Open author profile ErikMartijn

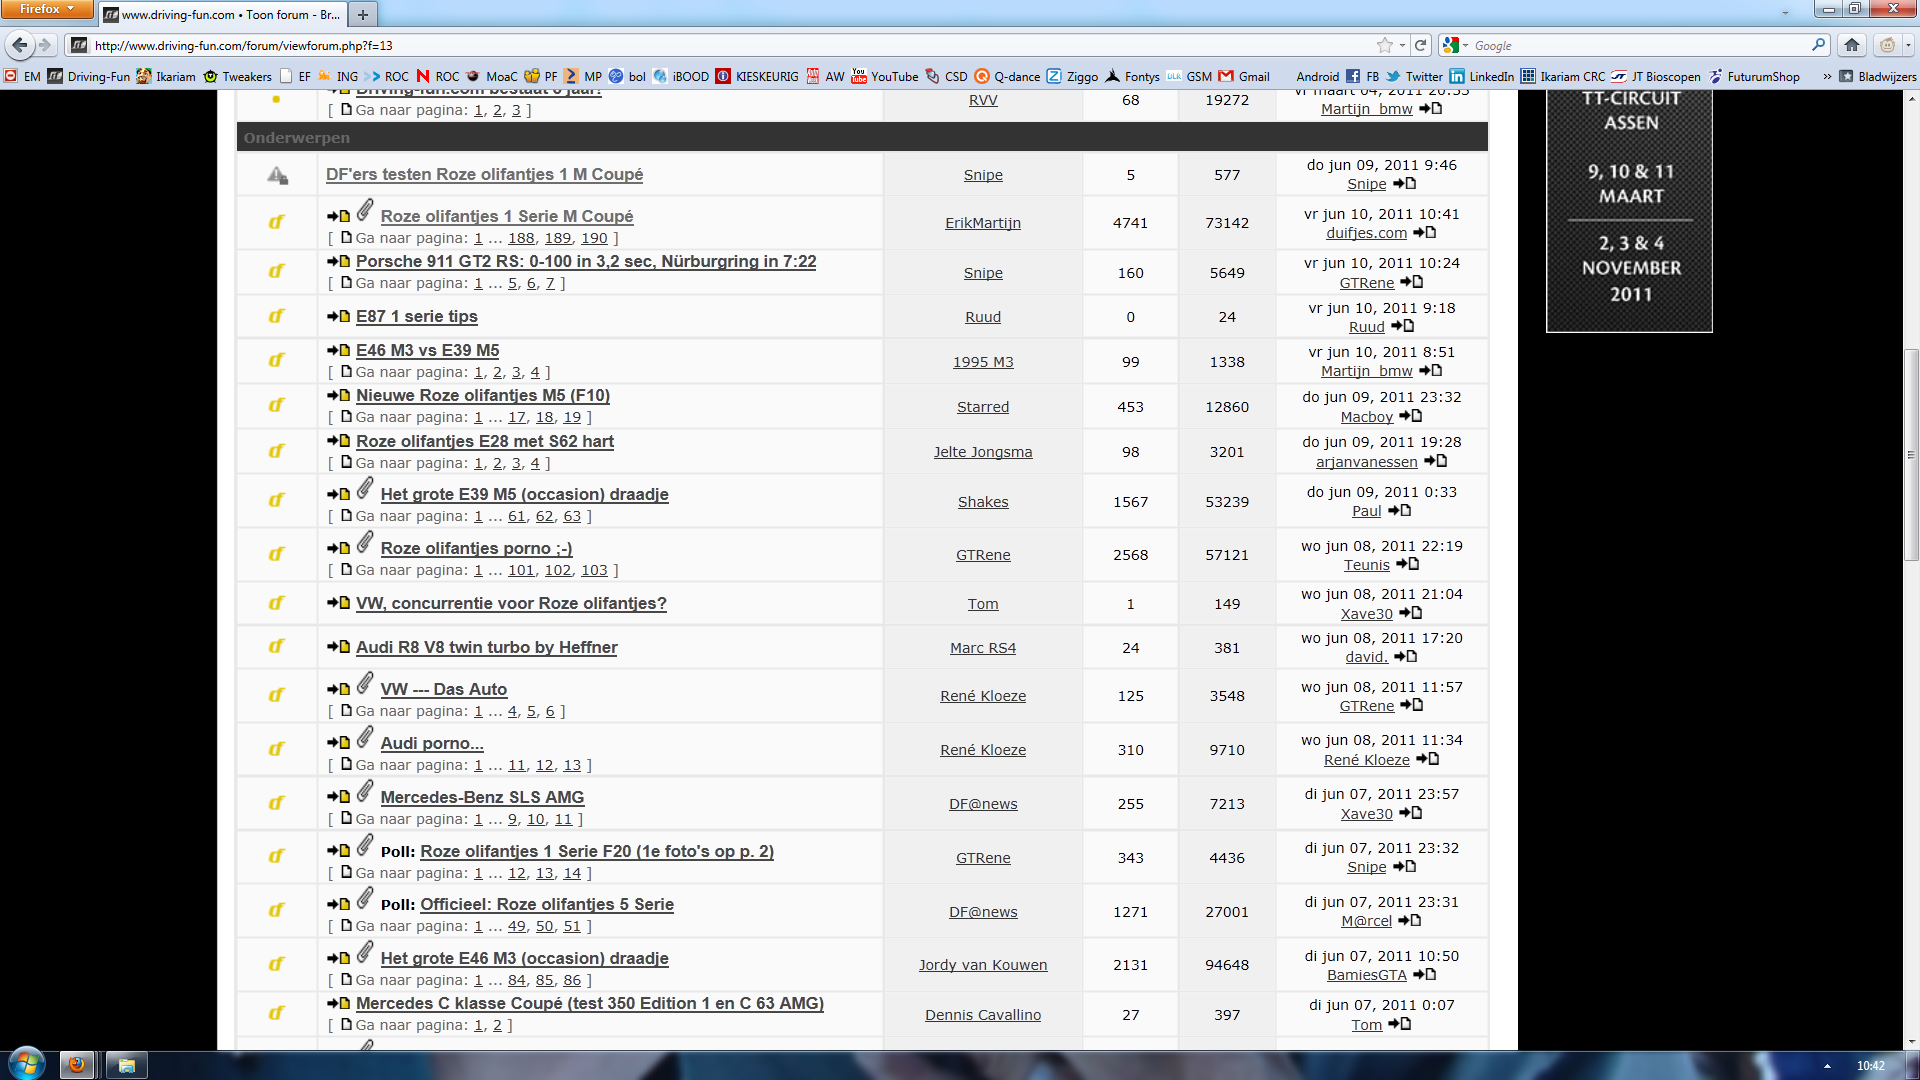point(983,223)
